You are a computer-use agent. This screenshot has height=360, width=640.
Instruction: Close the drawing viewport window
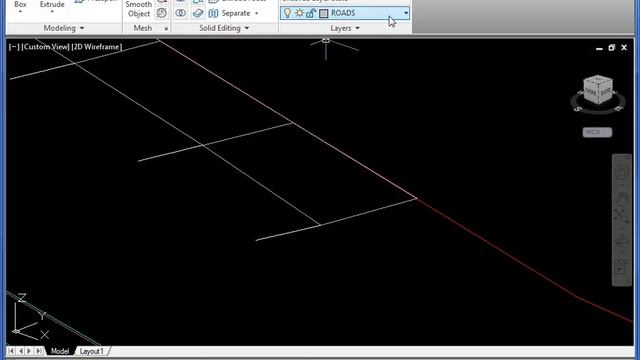click(x=624, y=48)
